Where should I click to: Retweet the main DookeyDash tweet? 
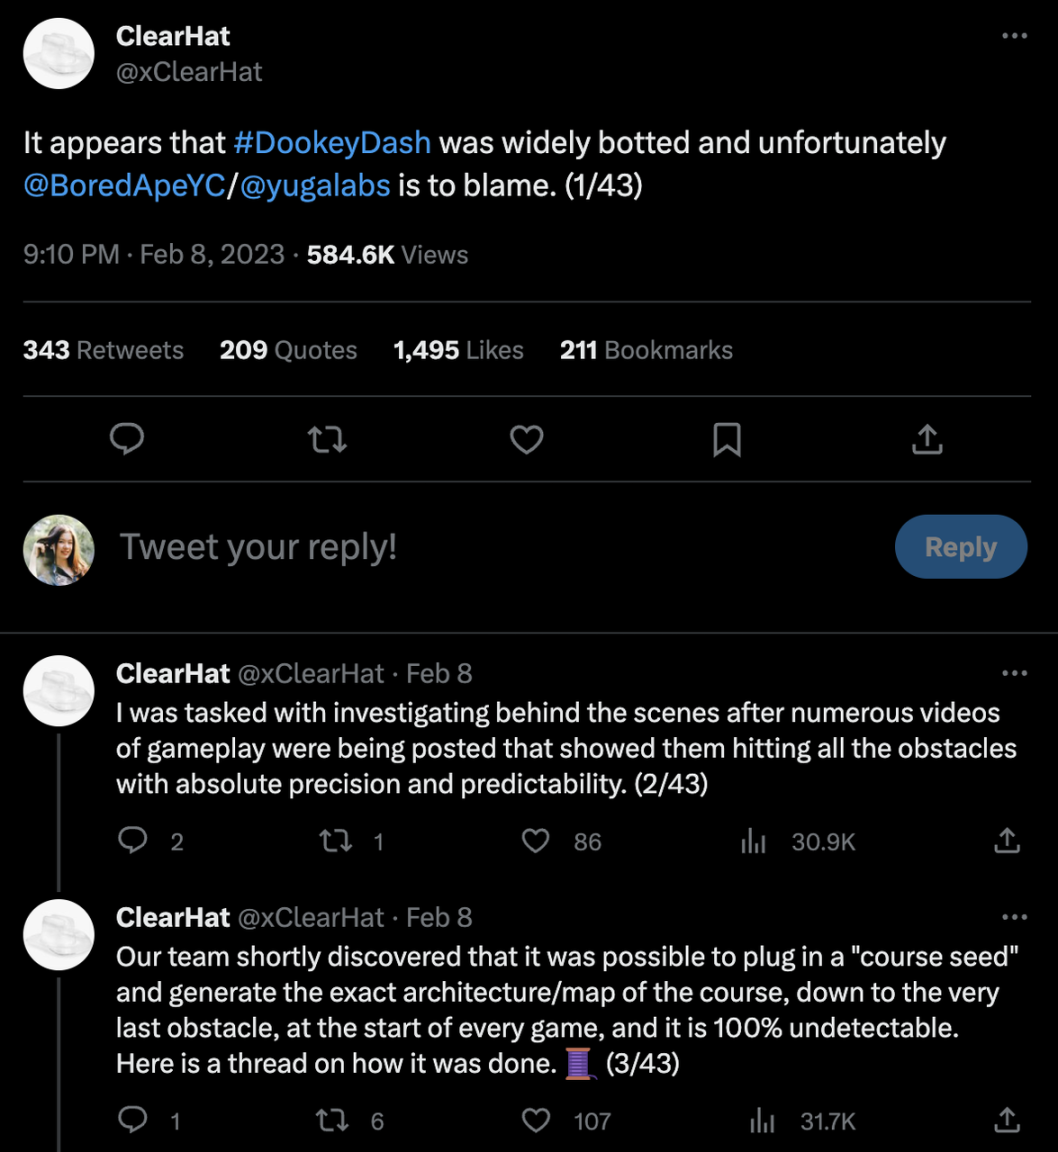point(327,439)
